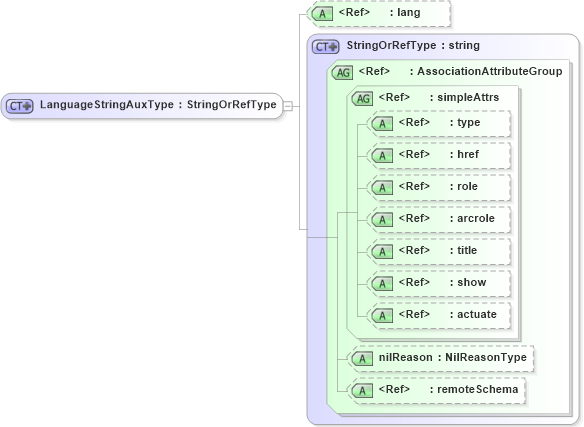This screenshot has height=427, width=584.
Task: Click the AG icon of AssociationAttributeGroup
Action: (342, 72)
